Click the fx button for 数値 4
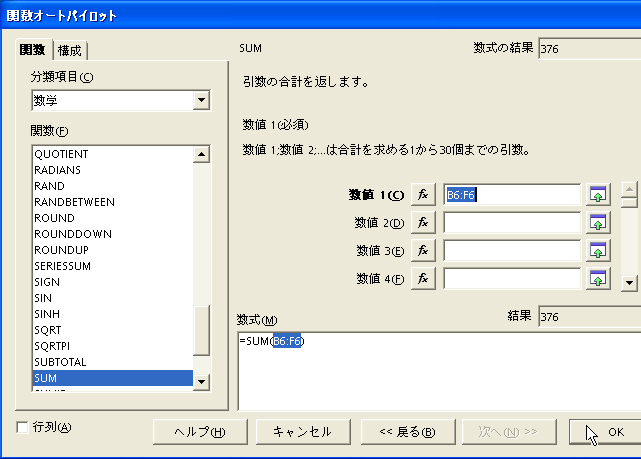 pyautogui.click(x=423, y=278)
